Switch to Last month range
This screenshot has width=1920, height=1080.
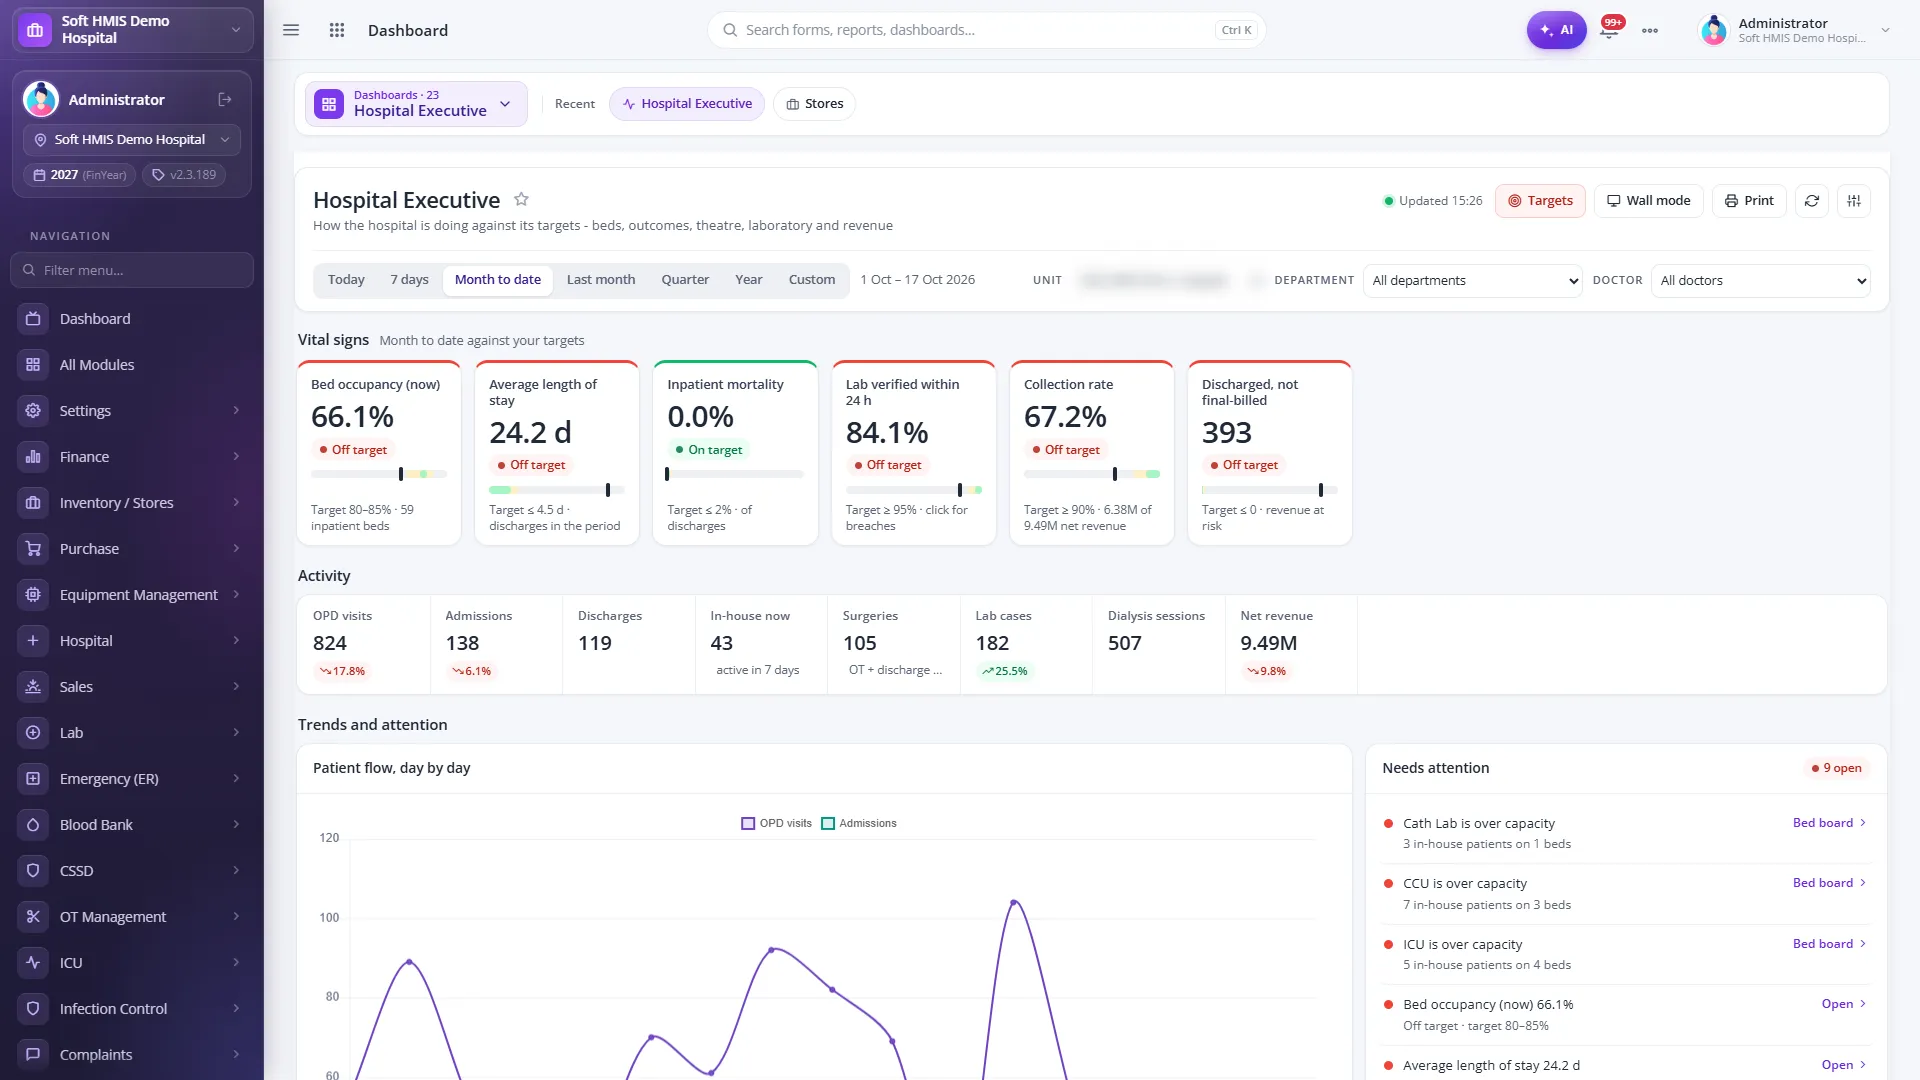coord(601,280)
